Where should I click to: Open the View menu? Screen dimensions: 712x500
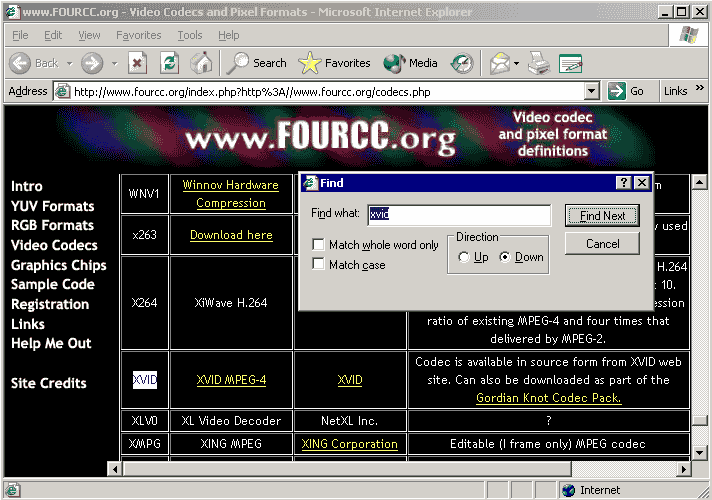[89, 35]
